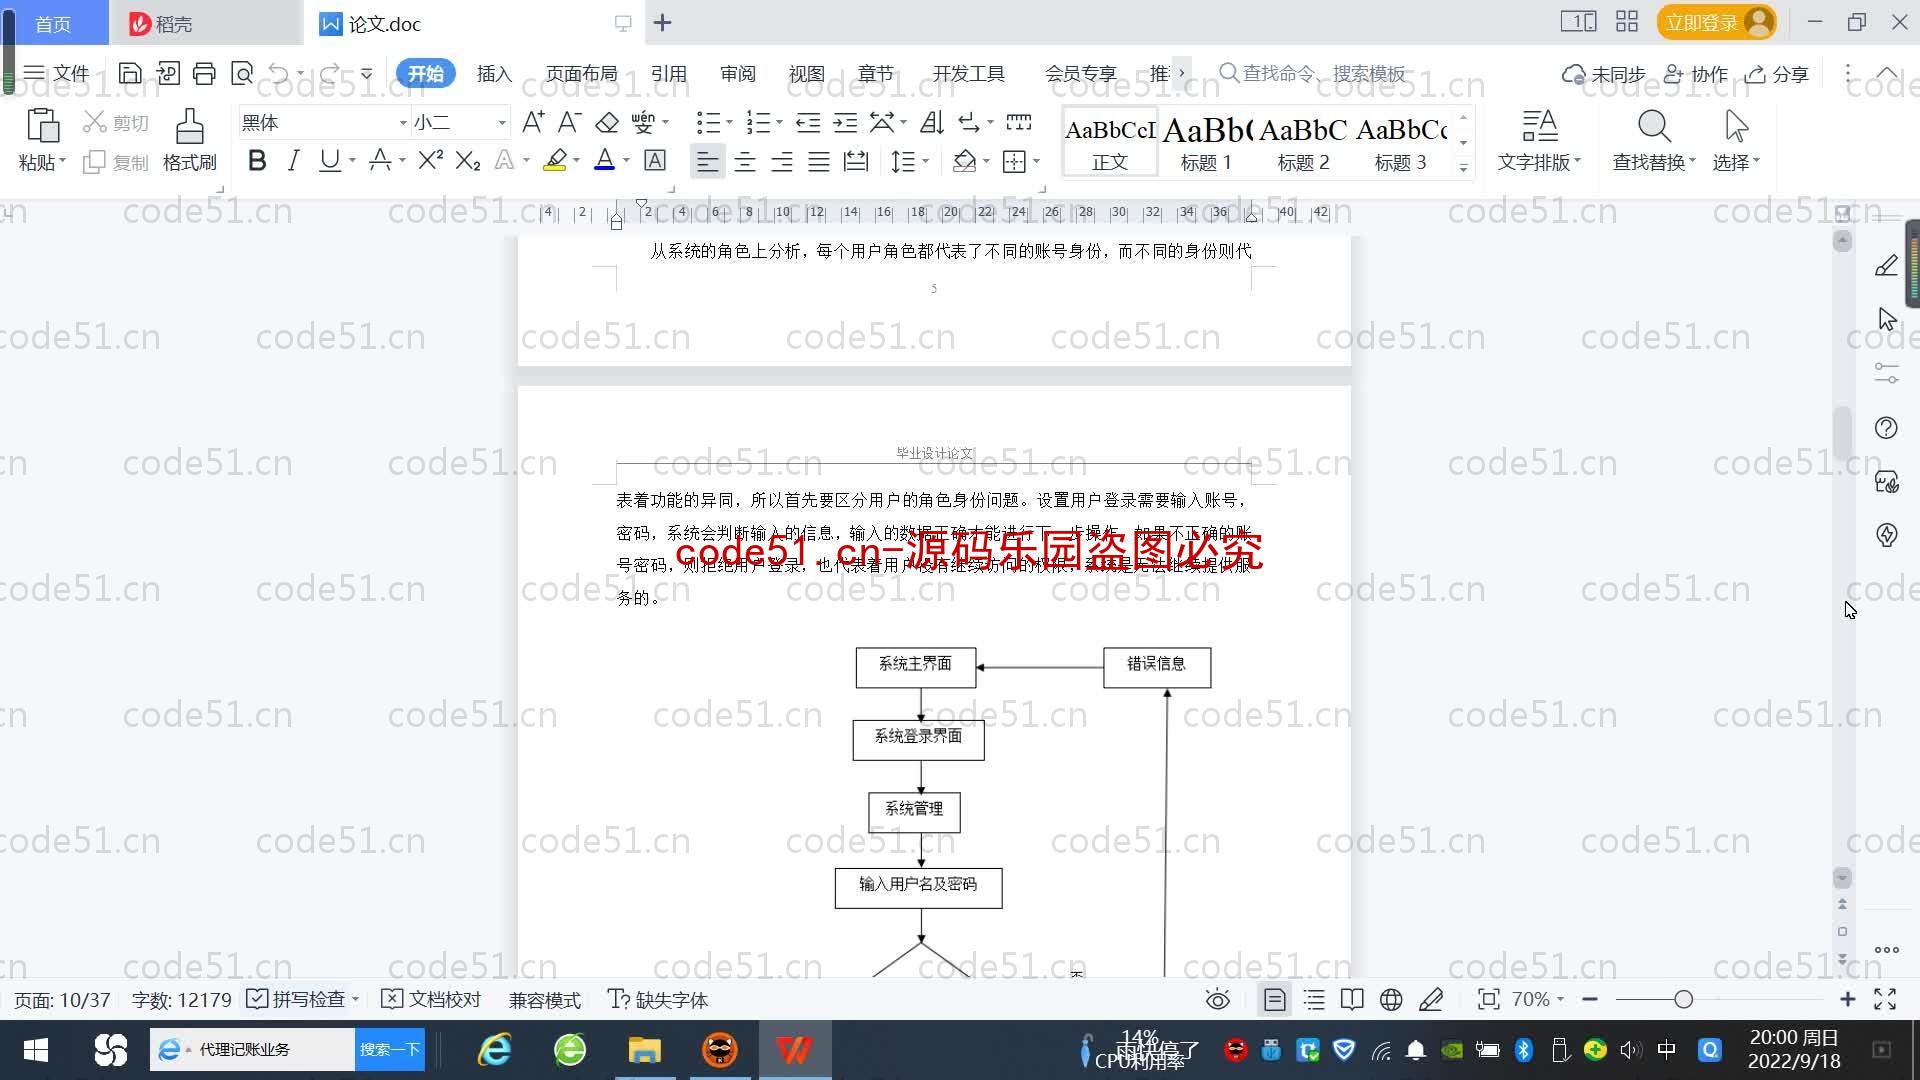
Task: Click the vertical scrollbar thumb
Action: [1842, 432]
